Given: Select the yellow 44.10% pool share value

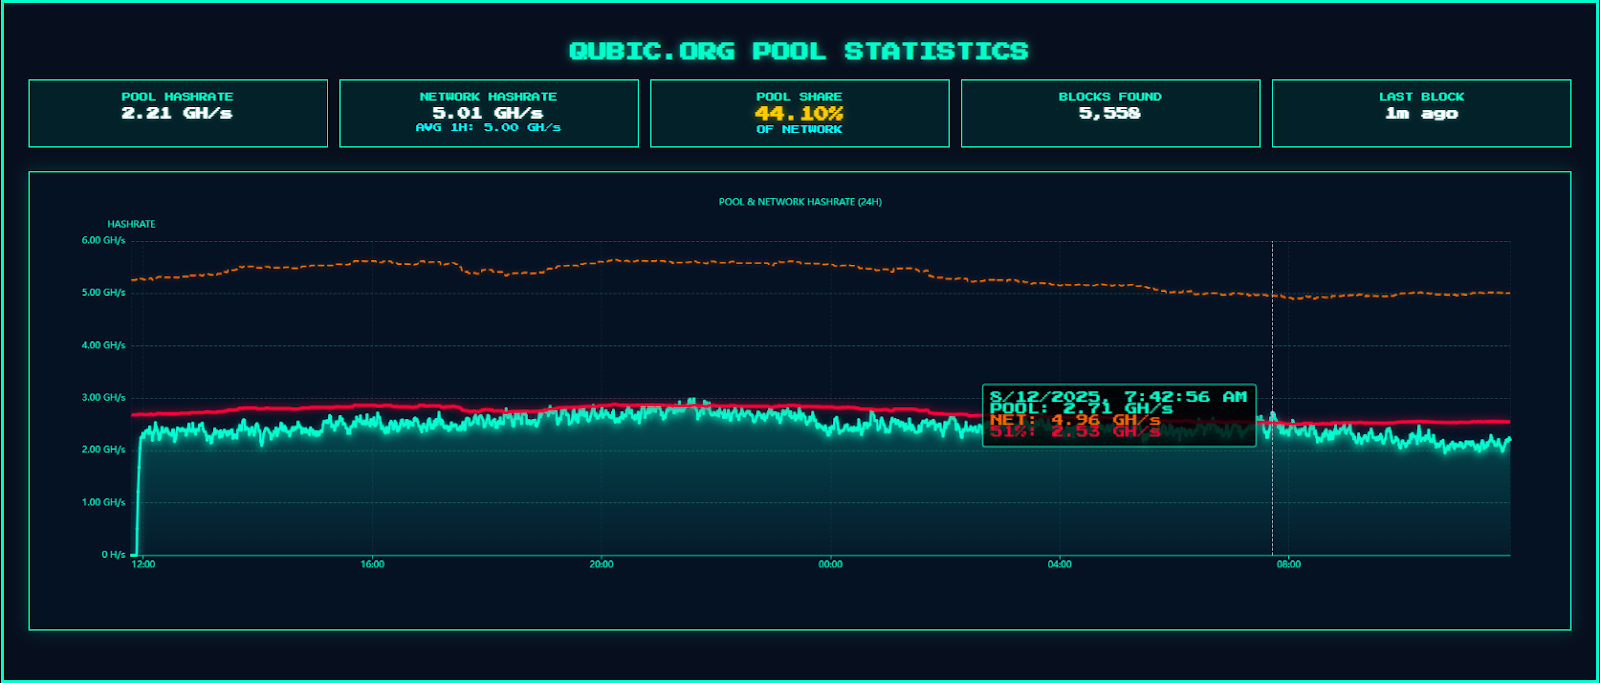Looking at the screenshot, I should [799, 113].
